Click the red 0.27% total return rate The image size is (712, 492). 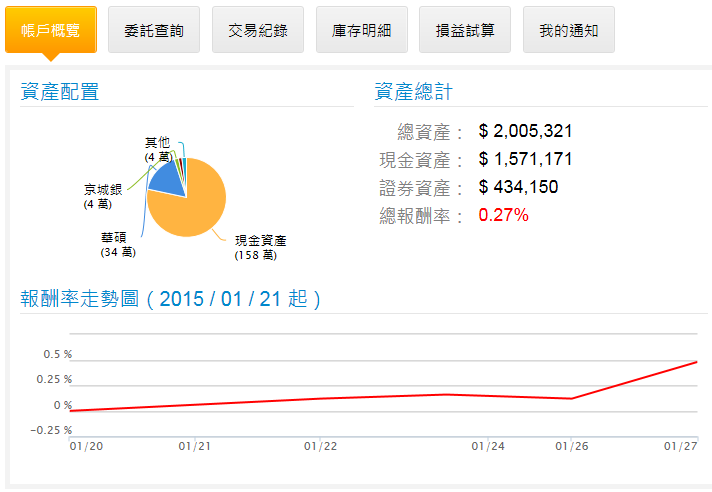(503, 215)
